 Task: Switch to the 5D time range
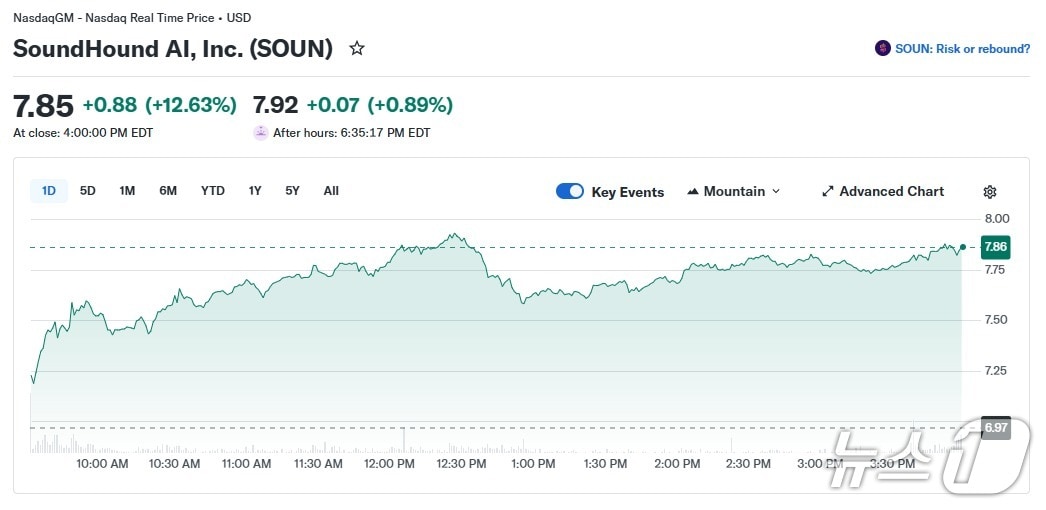88,190
